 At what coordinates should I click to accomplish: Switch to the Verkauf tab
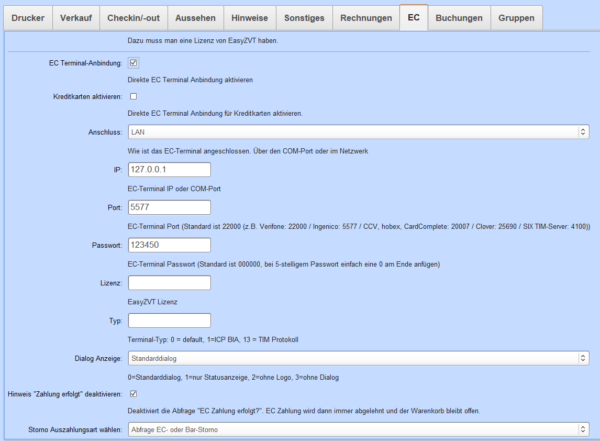pos(78,18)
